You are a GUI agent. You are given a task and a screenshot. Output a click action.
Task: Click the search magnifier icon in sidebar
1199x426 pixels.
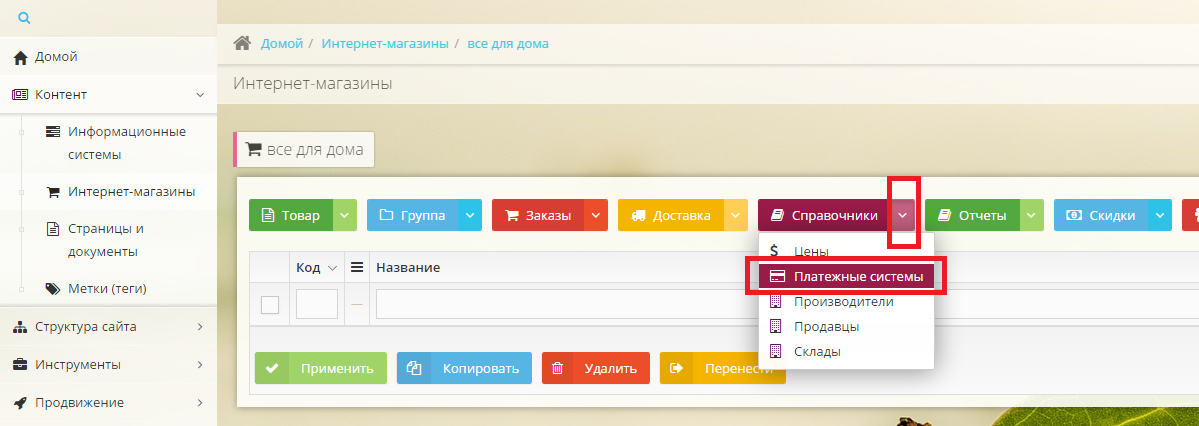pyautogui.click(x=24, y=17)
